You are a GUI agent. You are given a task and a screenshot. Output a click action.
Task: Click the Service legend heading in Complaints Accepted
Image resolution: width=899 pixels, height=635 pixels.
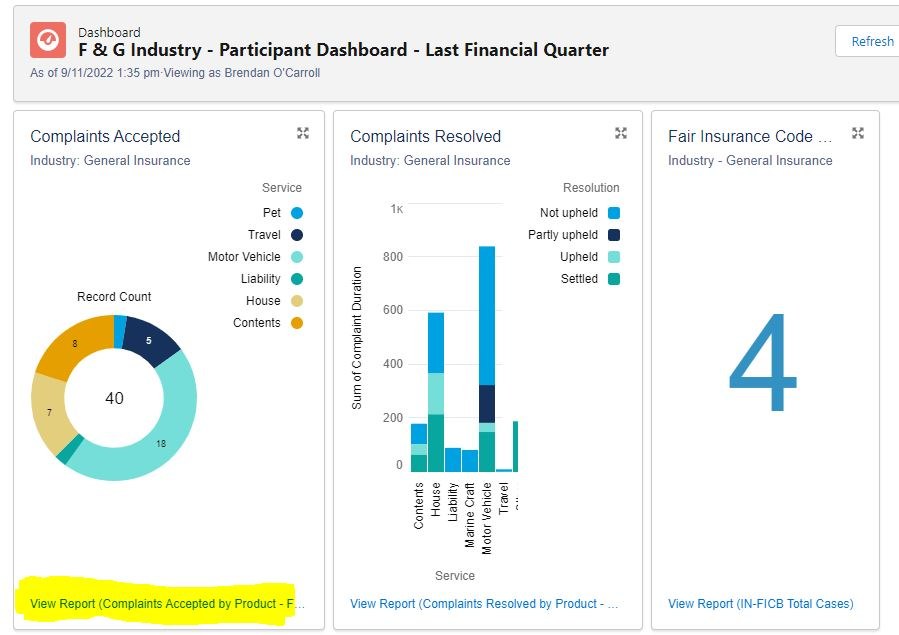coord(282,187)
